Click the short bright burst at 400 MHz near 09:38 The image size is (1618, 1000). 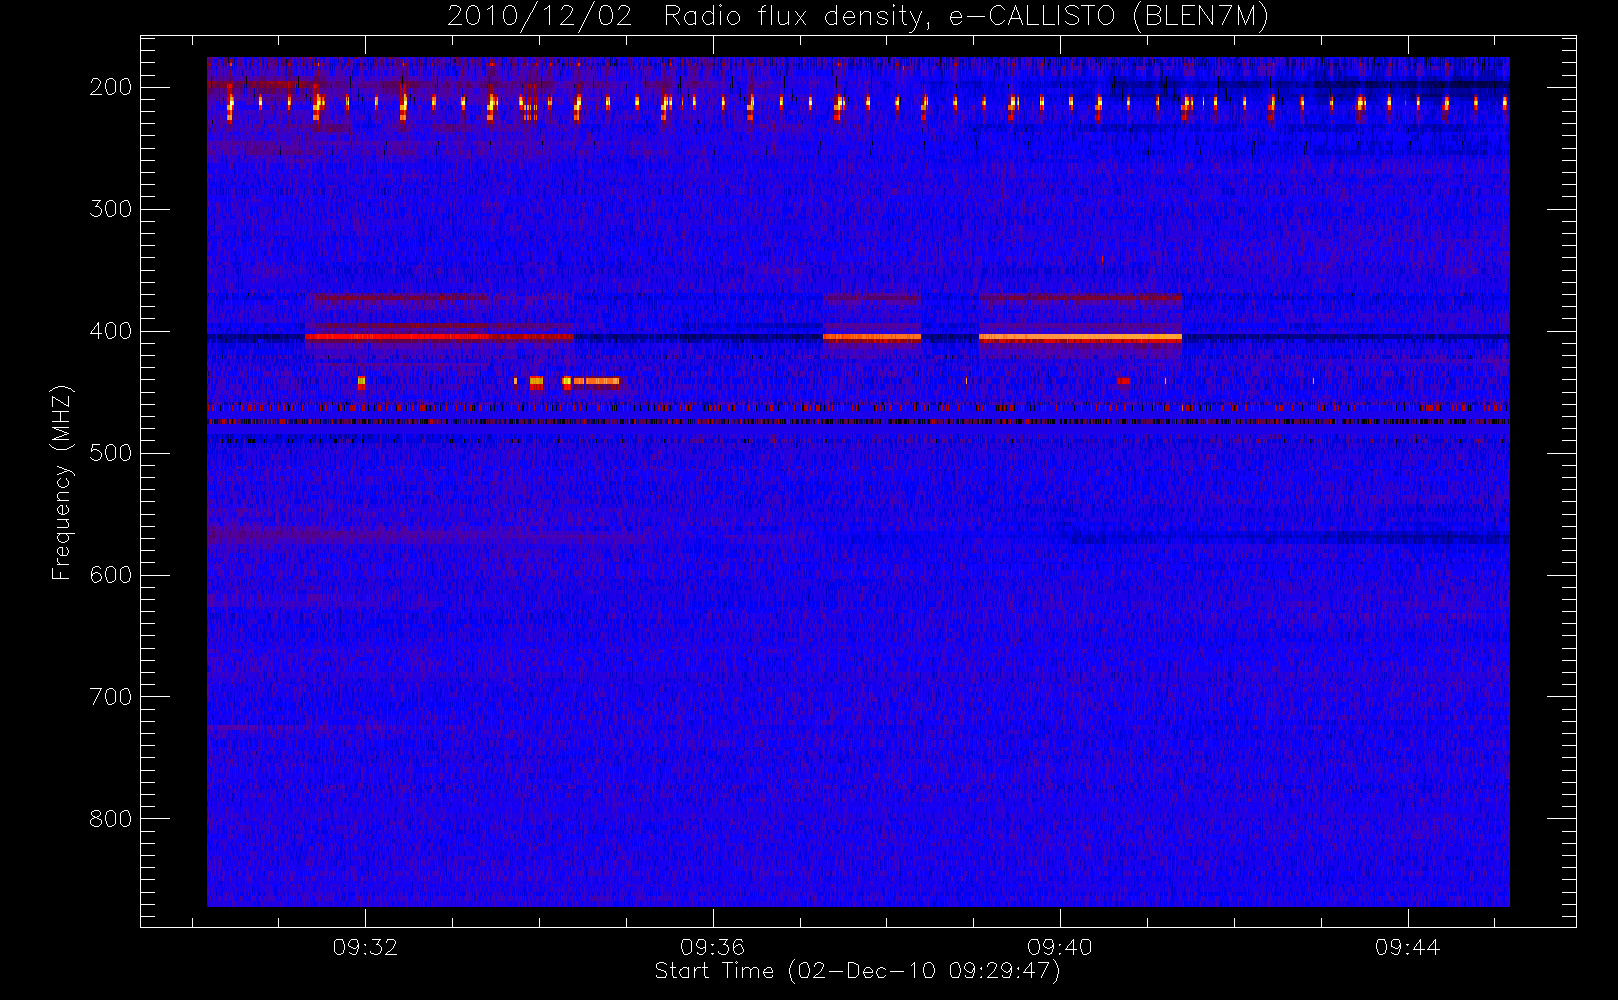tap(872, 338)
